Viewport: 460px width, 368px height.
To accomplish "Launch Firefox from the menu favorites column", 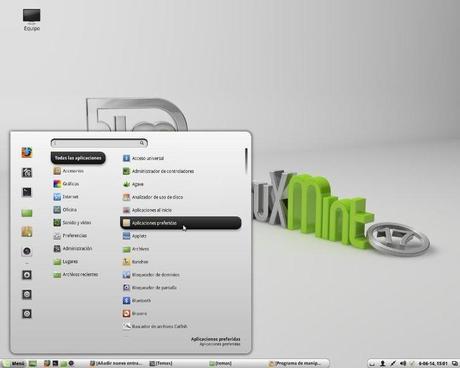I will click(27, 153).
